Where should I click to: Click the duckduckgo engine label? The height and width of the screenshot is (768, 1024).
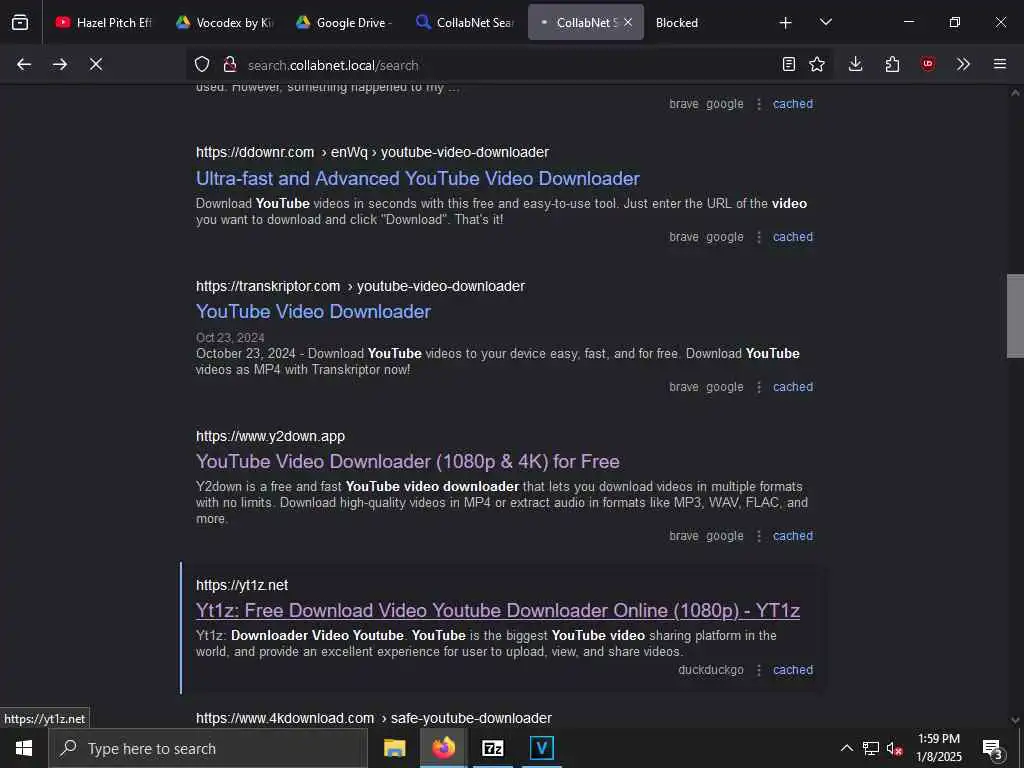tap(711, 670)
